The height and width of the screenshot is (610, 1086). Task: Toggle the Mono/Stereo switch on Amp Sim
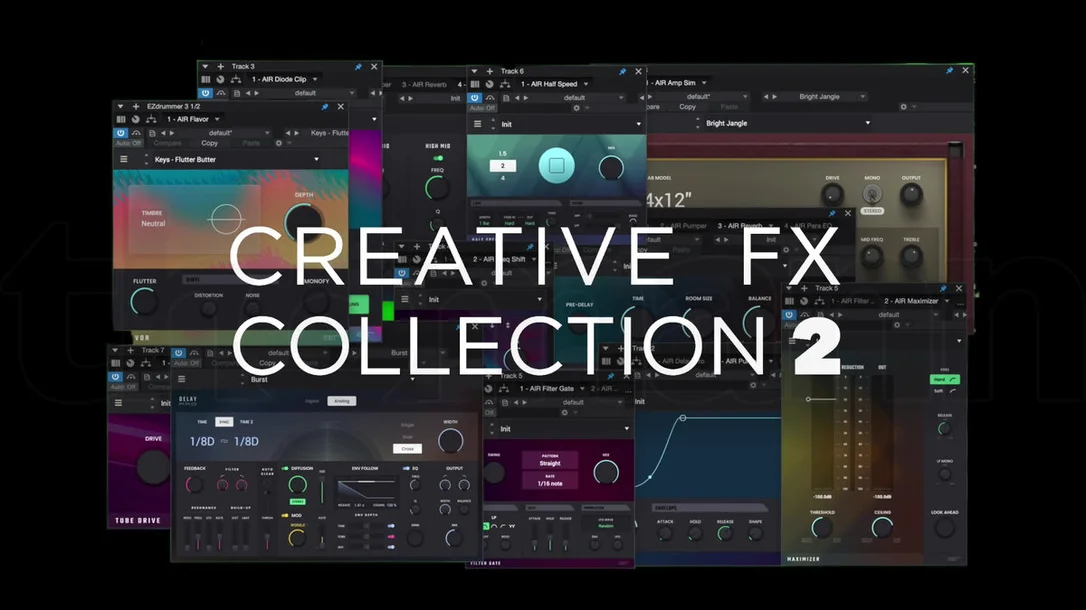pos(872,210)
